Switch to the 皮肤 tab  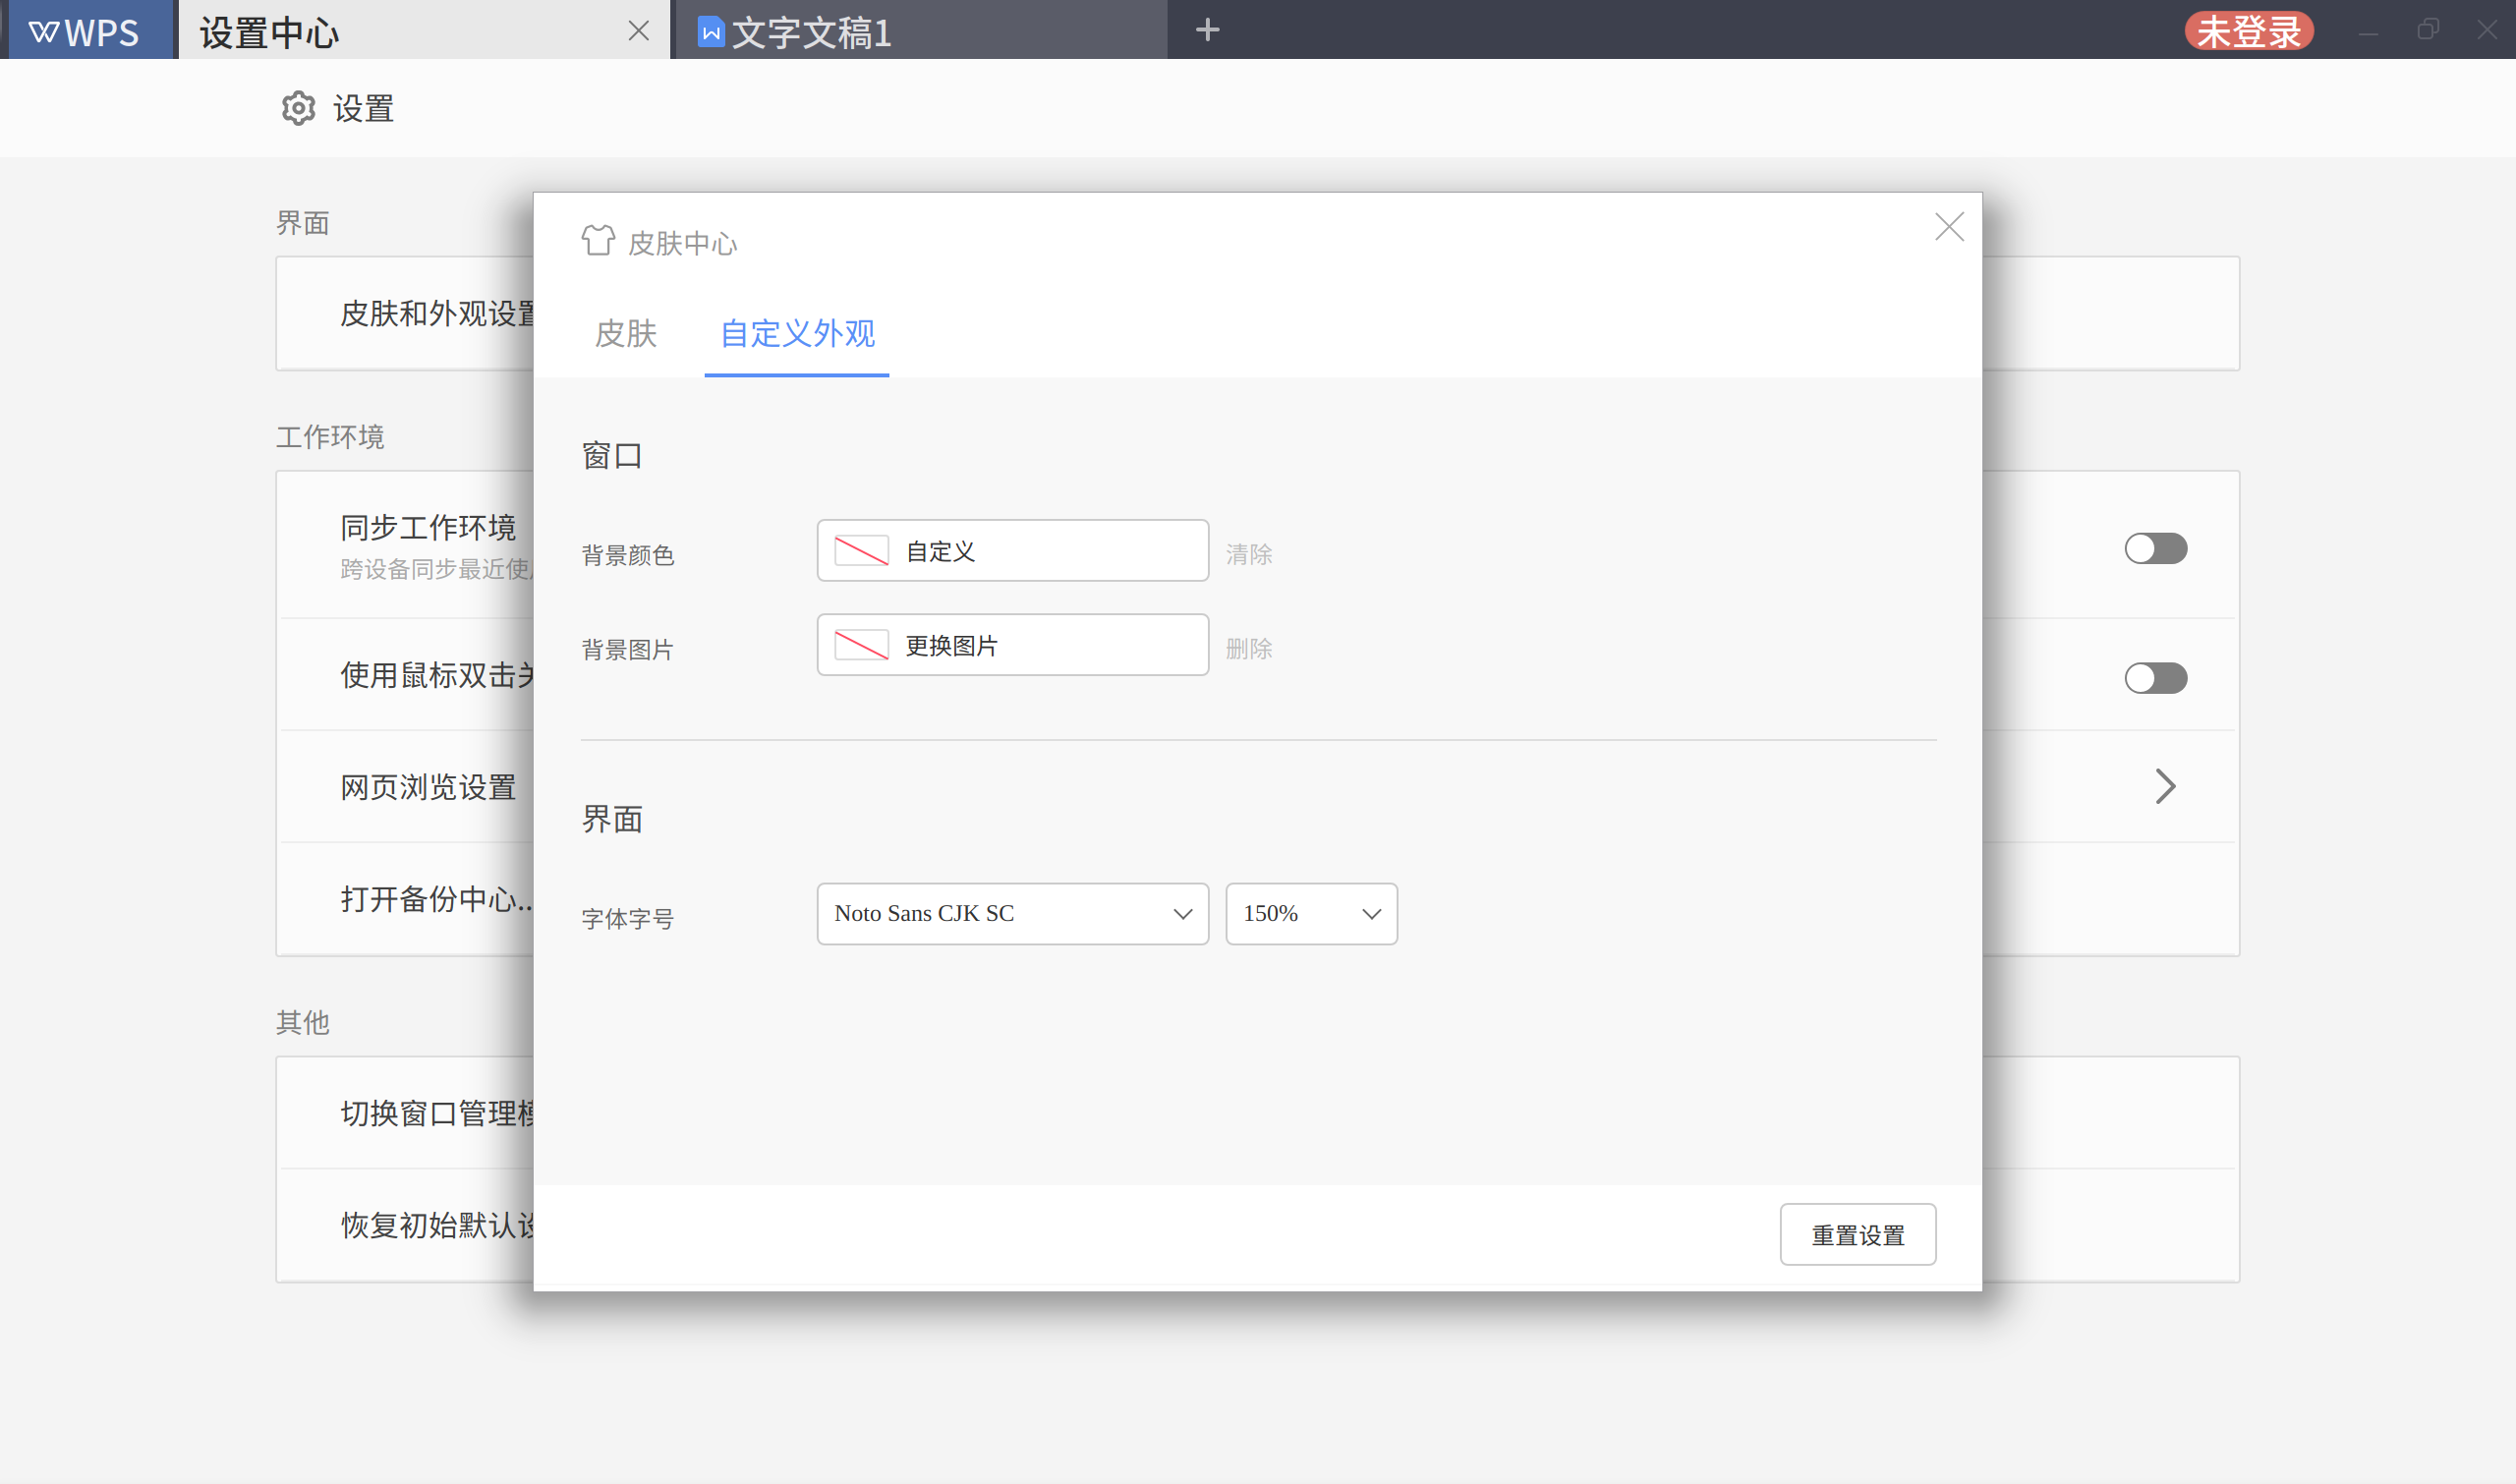point(625,333)
